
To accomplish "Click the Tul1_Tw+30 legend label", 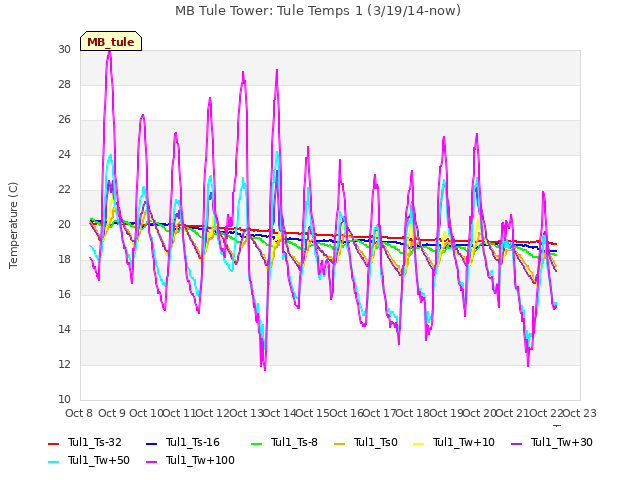I will point(562,442).
